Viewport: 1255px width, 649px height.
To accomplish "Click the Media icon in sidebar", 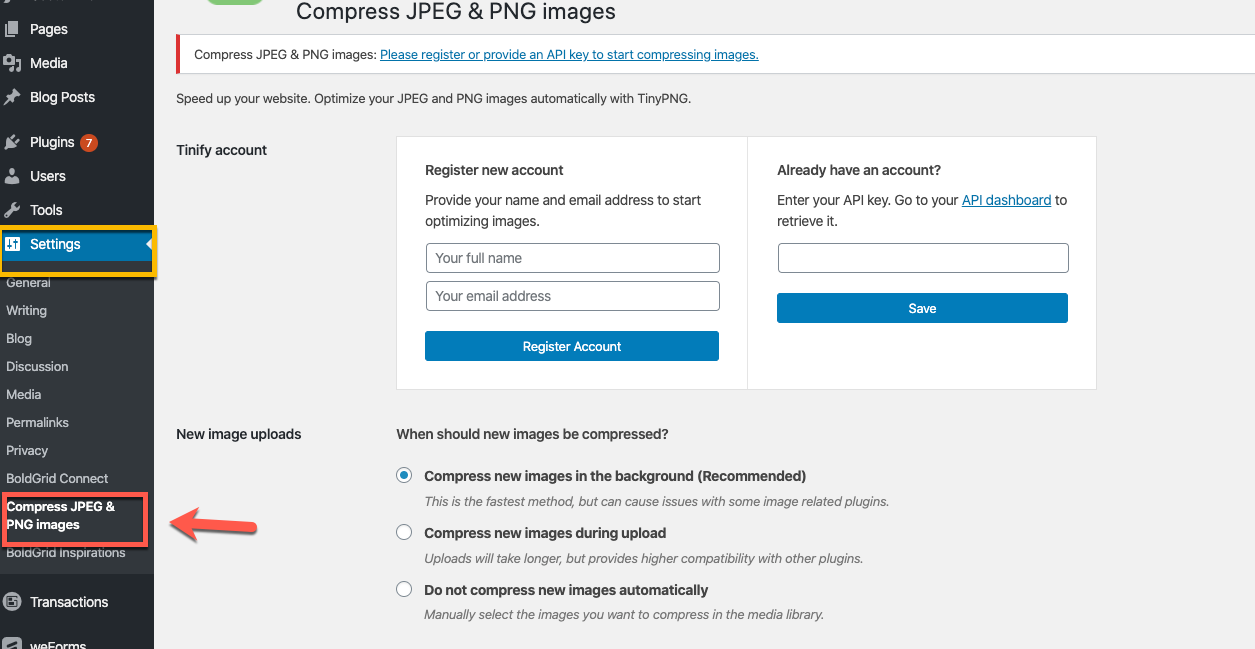I will (x=12, y=63).
